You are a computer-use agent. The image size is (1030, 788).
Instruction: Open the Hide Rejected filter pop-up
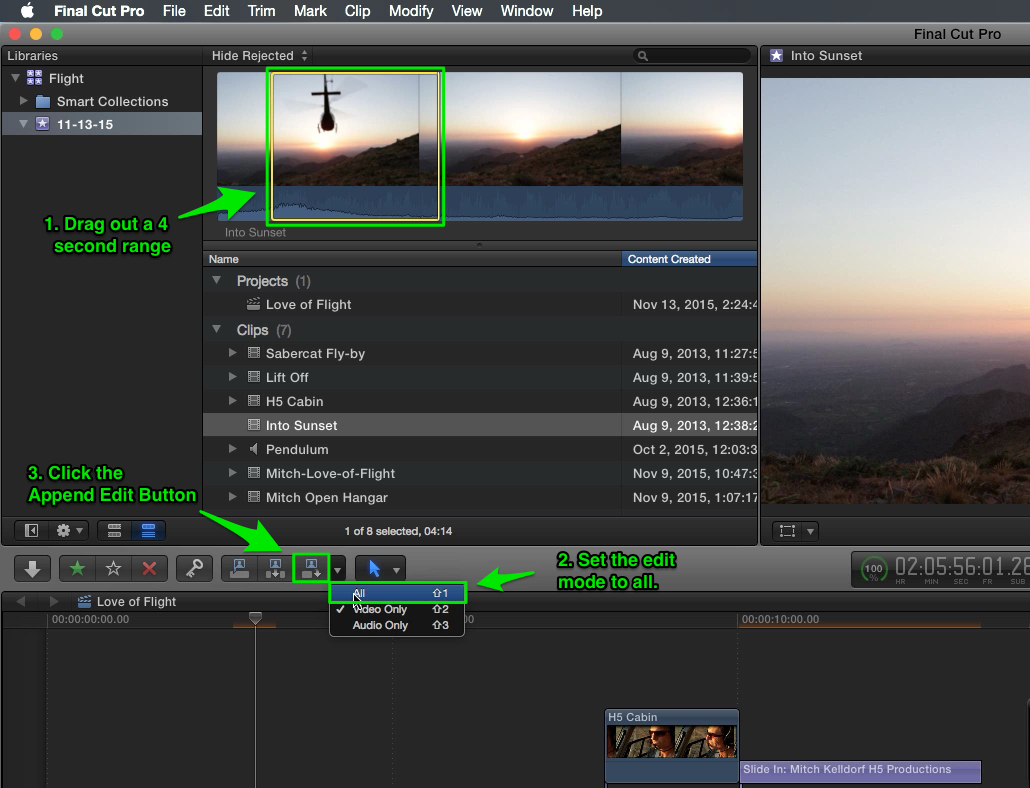[x=259, y=56]
